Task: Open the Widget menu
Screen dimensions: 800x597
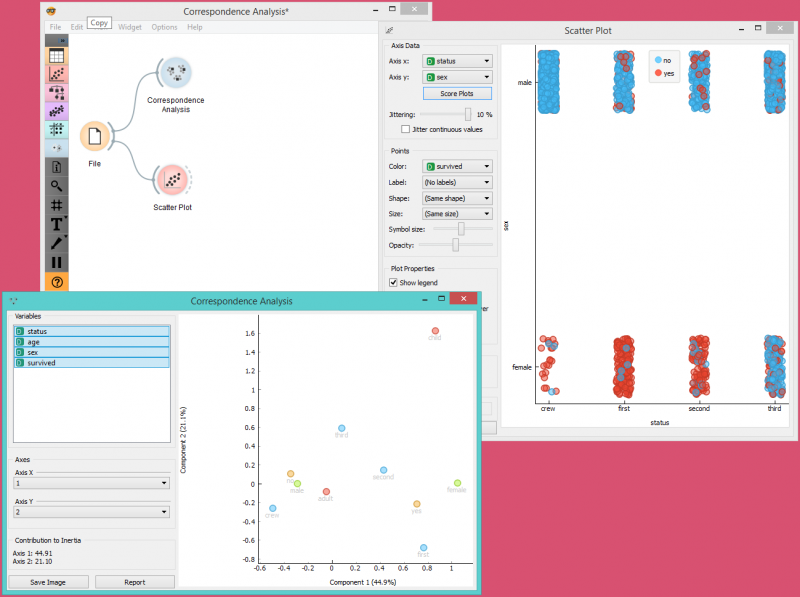Action: click(x=130, y=27)
